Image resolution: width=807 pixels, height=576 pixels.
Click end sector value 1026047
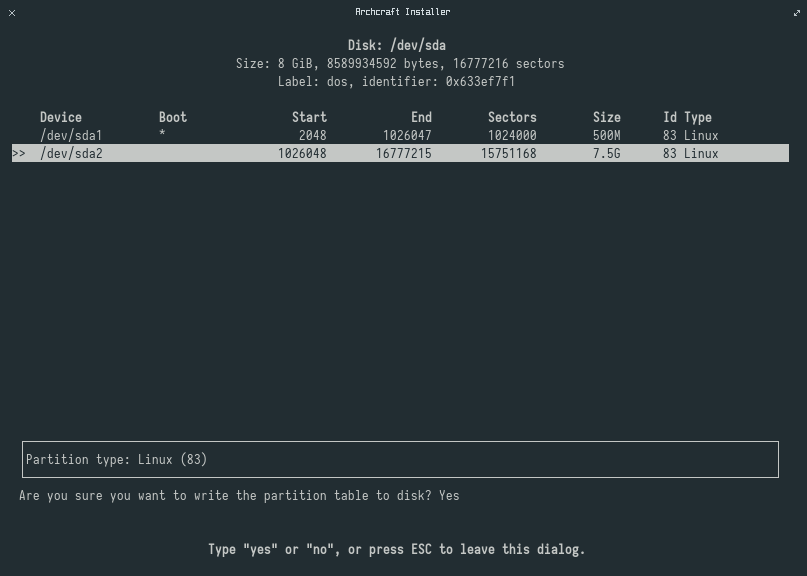click(x=407, y=135)
